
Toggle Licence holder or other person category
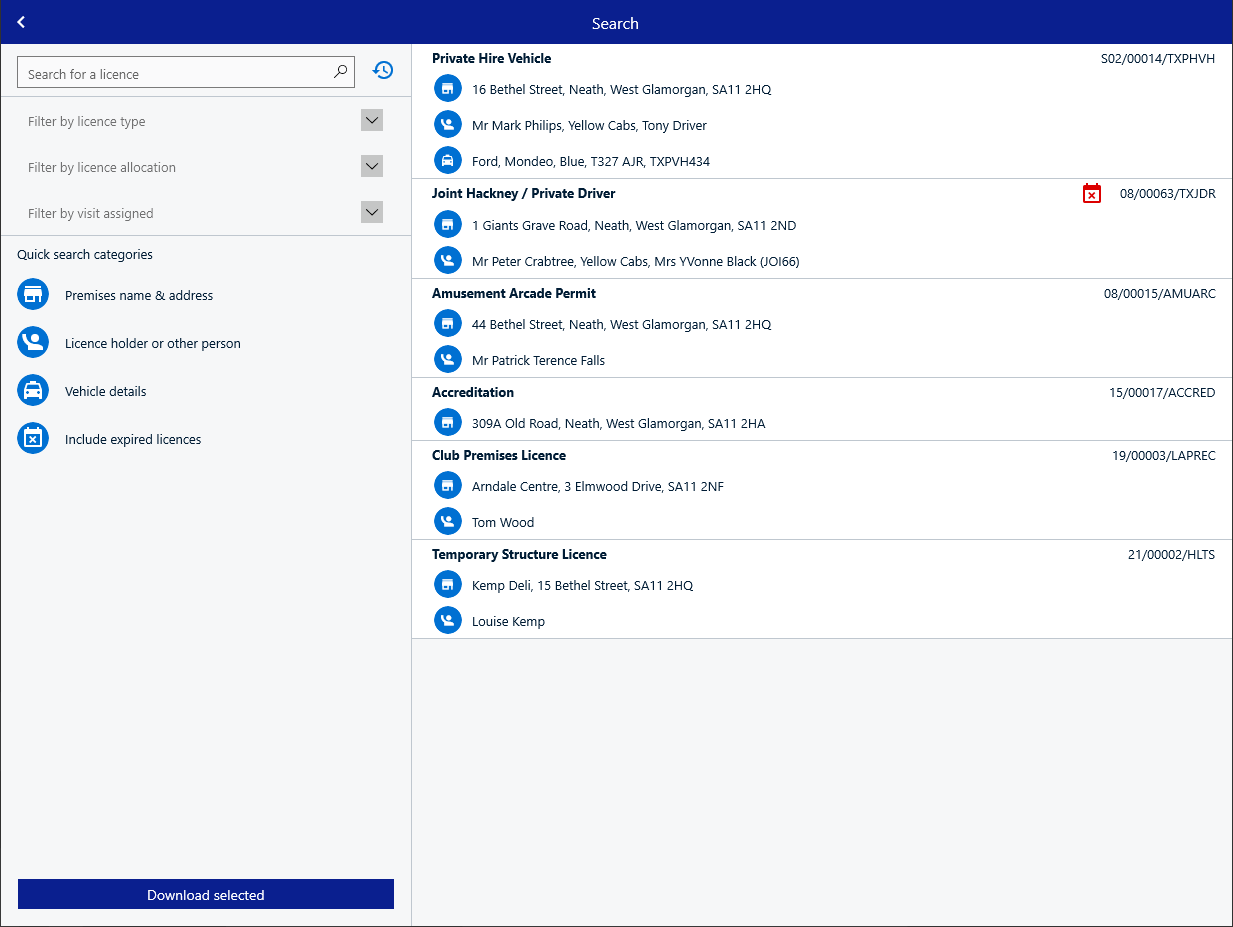(129, 343)
